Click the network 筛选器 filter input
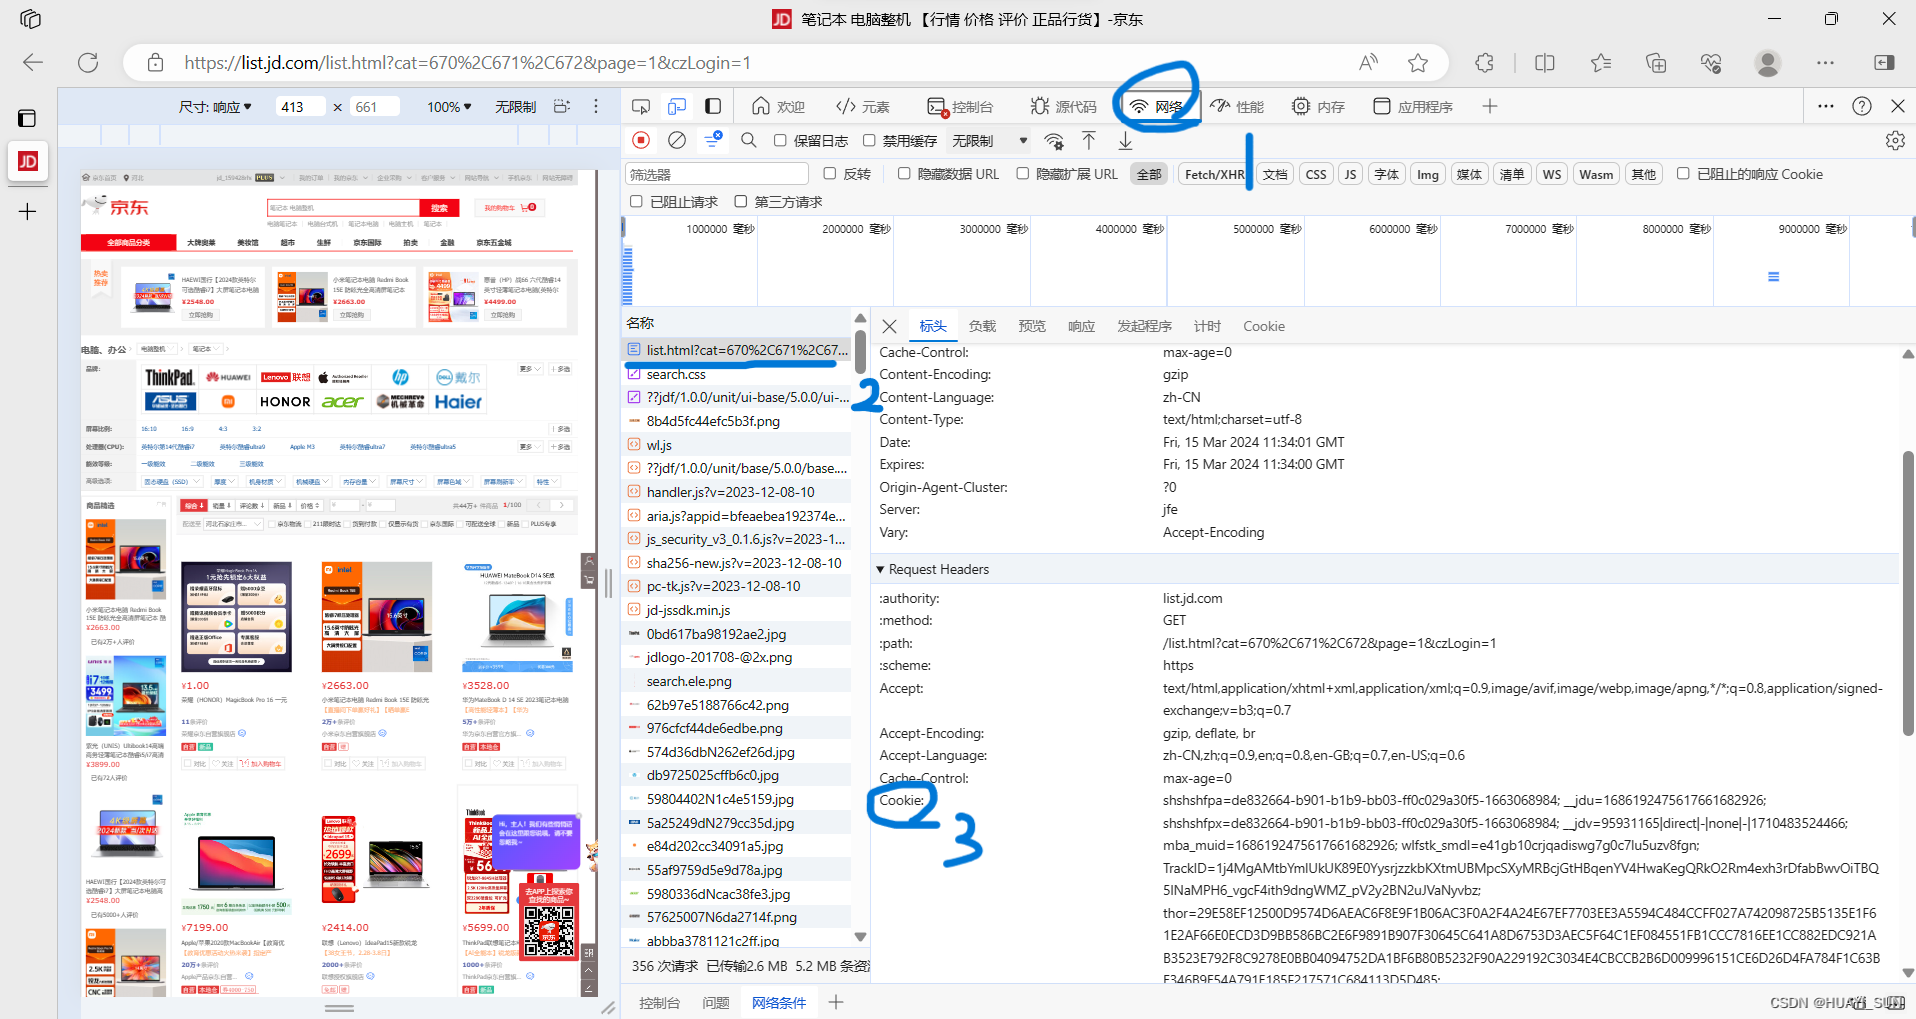Screen dimensions: 1916x1019 (x=716, y=174)
